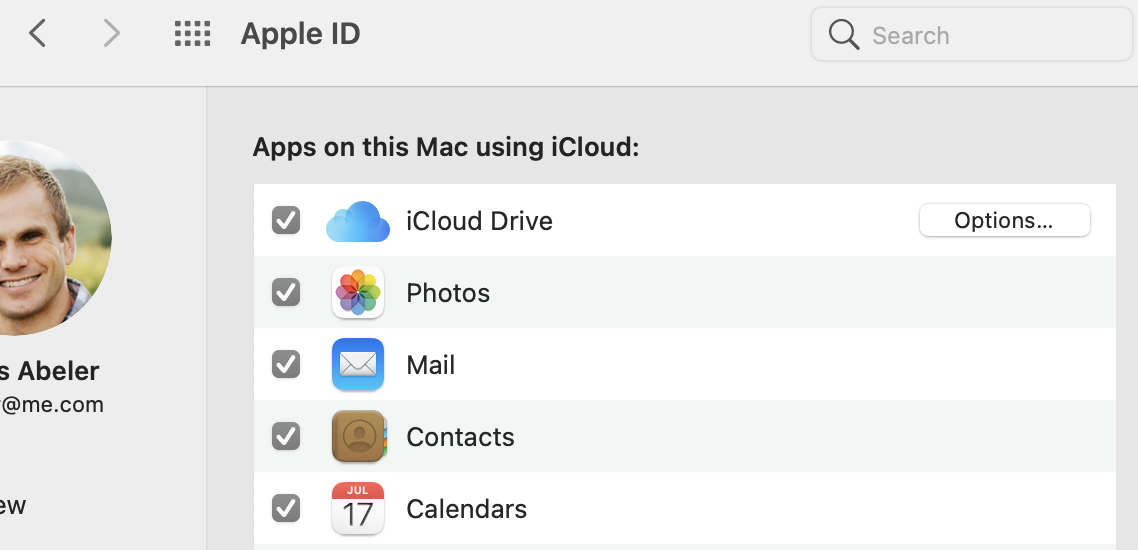Click the iCloud Drive cloud icon
1138x550 pixels.
(358, 221)
